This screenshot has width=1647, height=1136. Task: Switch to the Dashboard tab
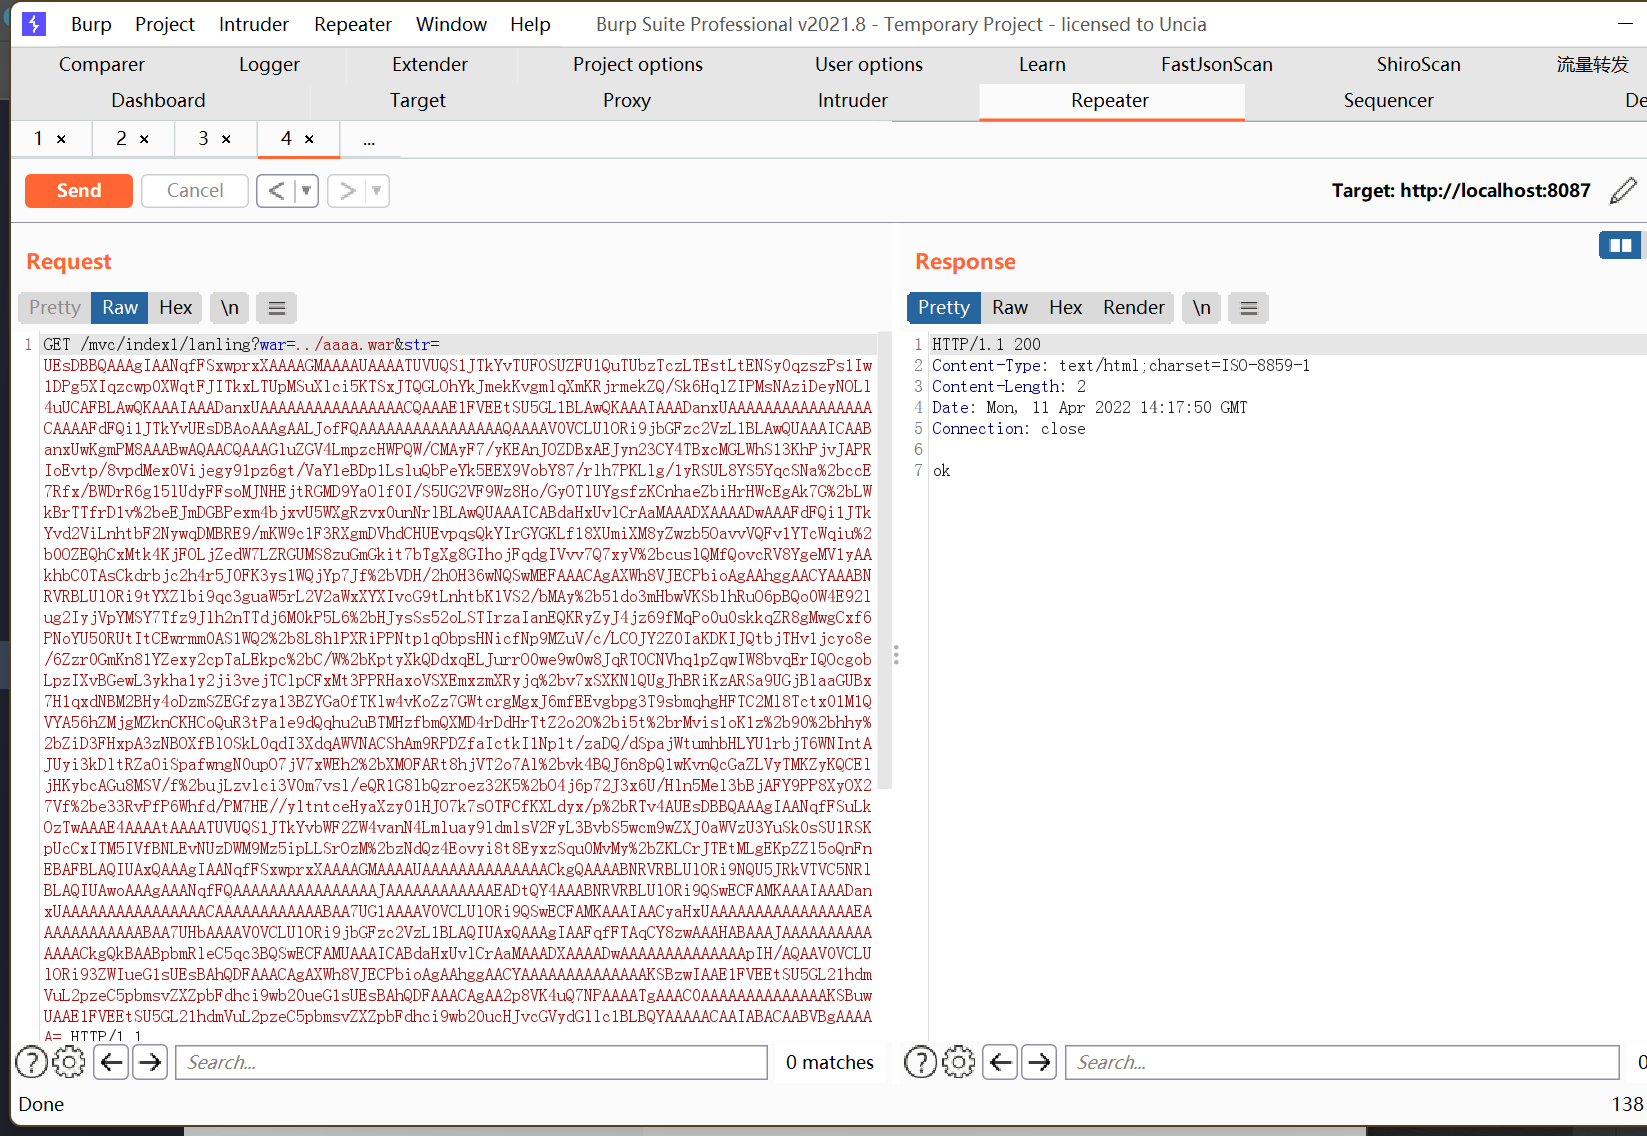(158, 100)
